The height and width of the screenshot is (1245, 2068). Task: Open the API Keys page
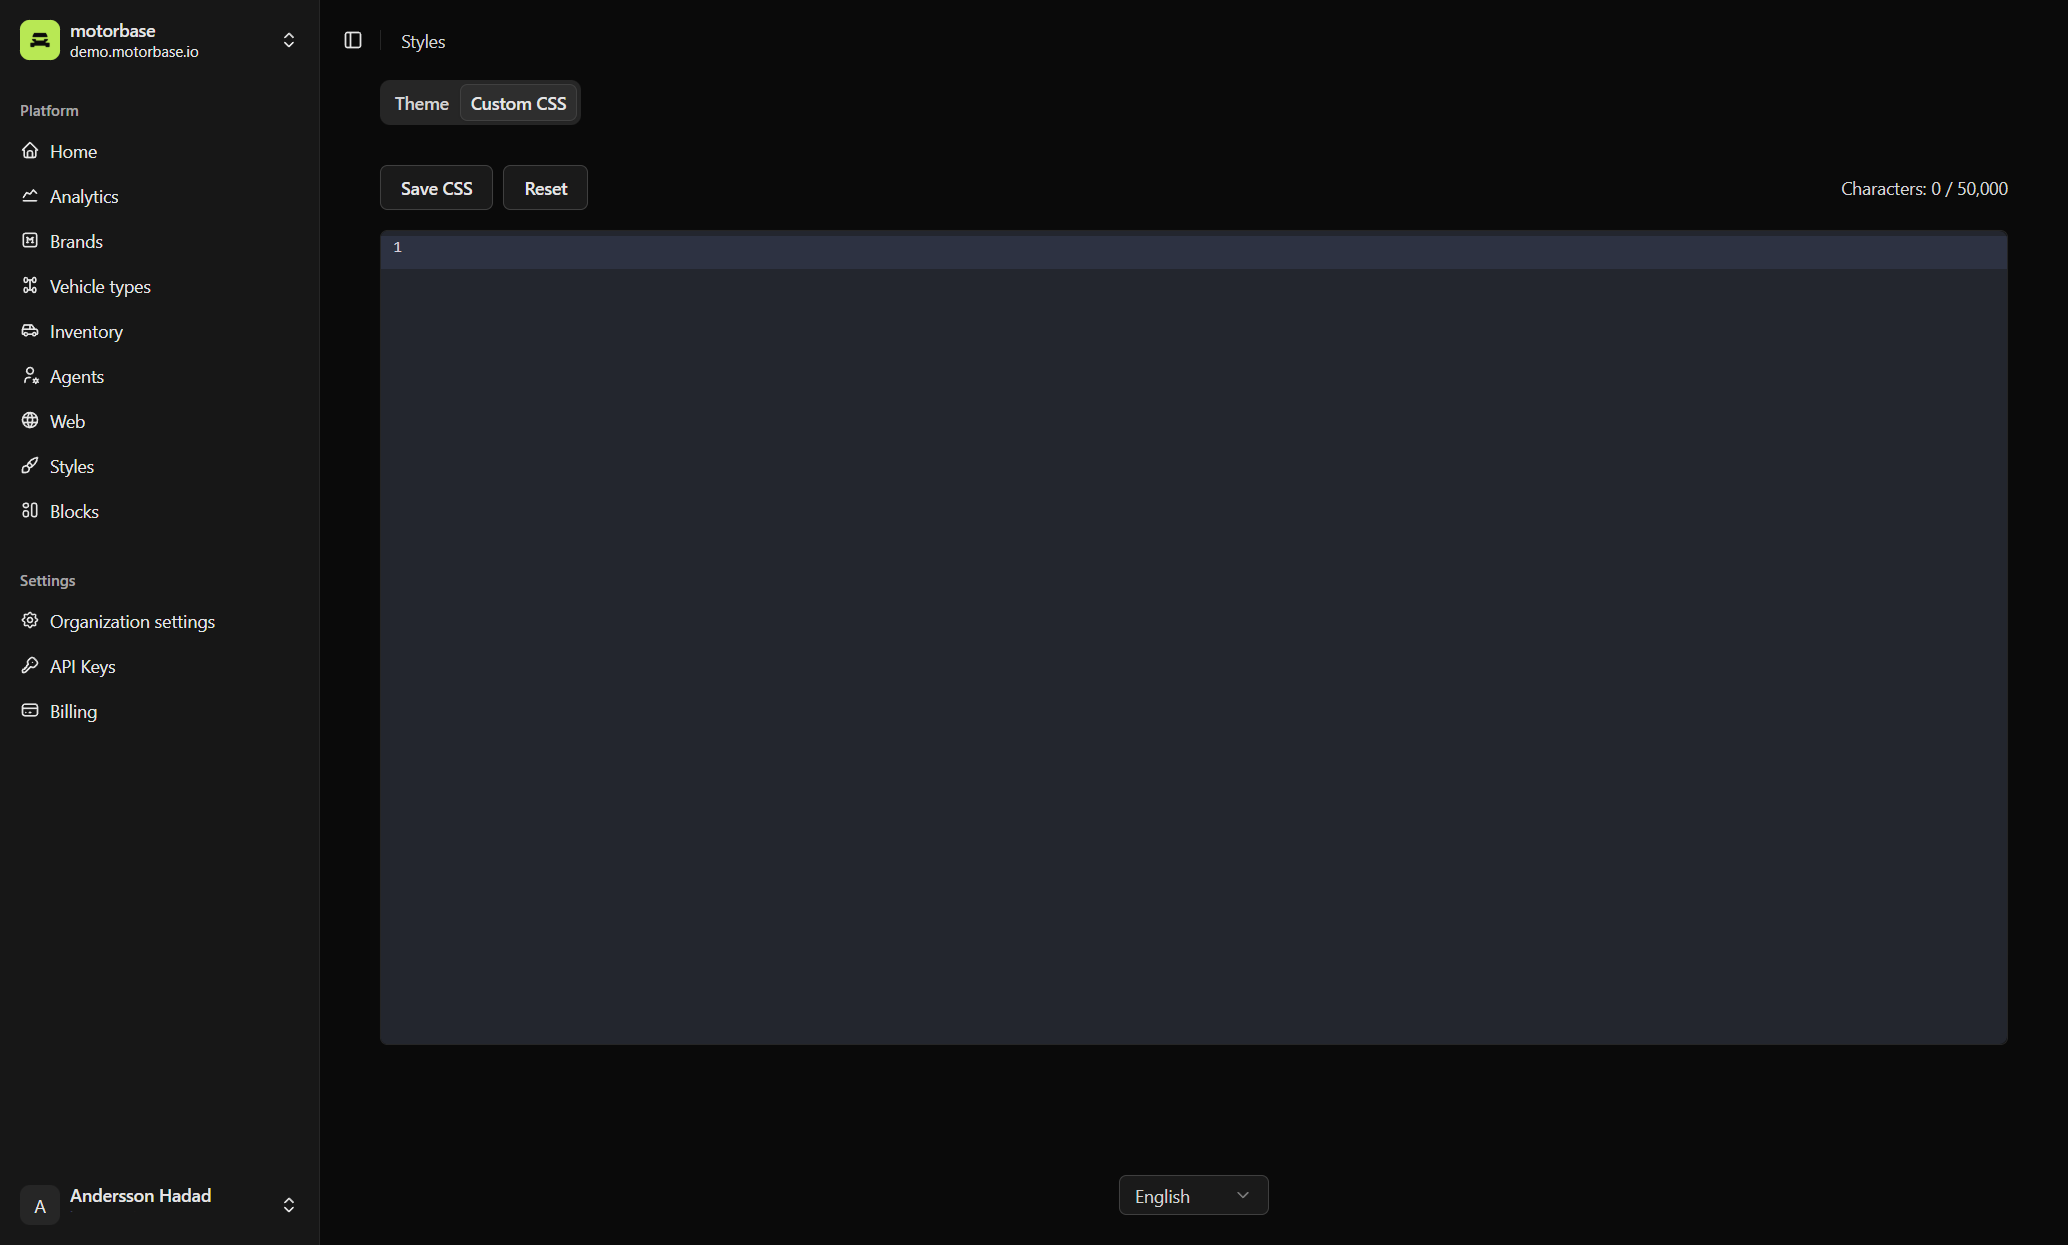pyautogui.click(x=160, y=666)
